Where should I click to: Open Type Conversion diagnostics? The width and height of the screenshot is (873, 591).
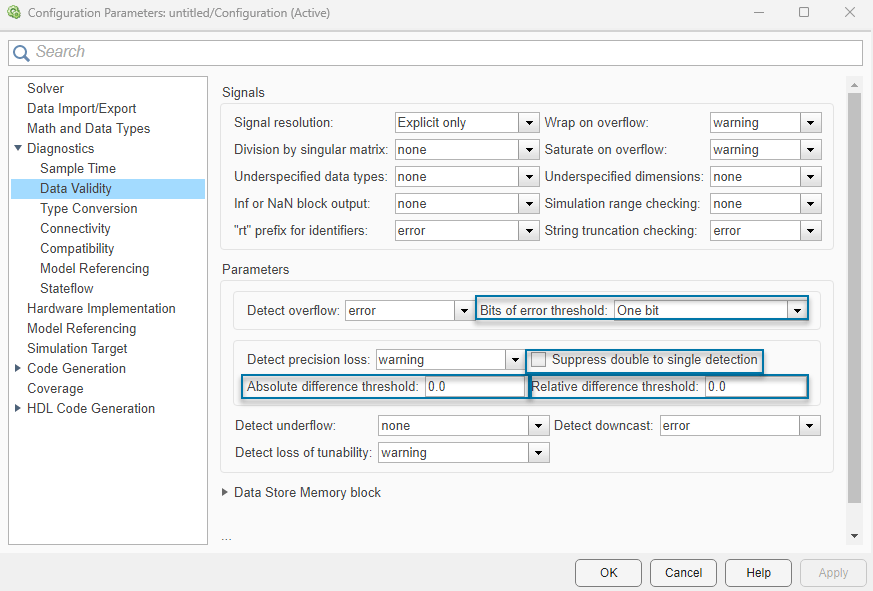coord(89,208)
